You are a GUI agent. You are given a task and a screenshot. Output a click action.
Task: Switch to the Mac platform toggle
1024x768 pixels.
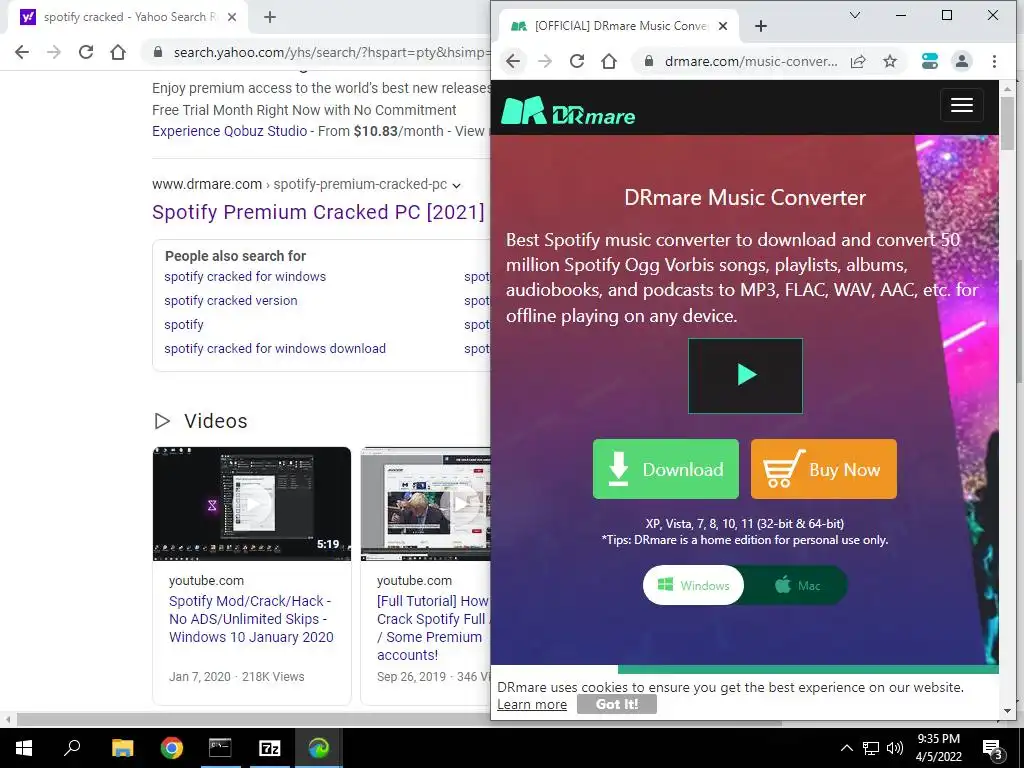point(797,585)
